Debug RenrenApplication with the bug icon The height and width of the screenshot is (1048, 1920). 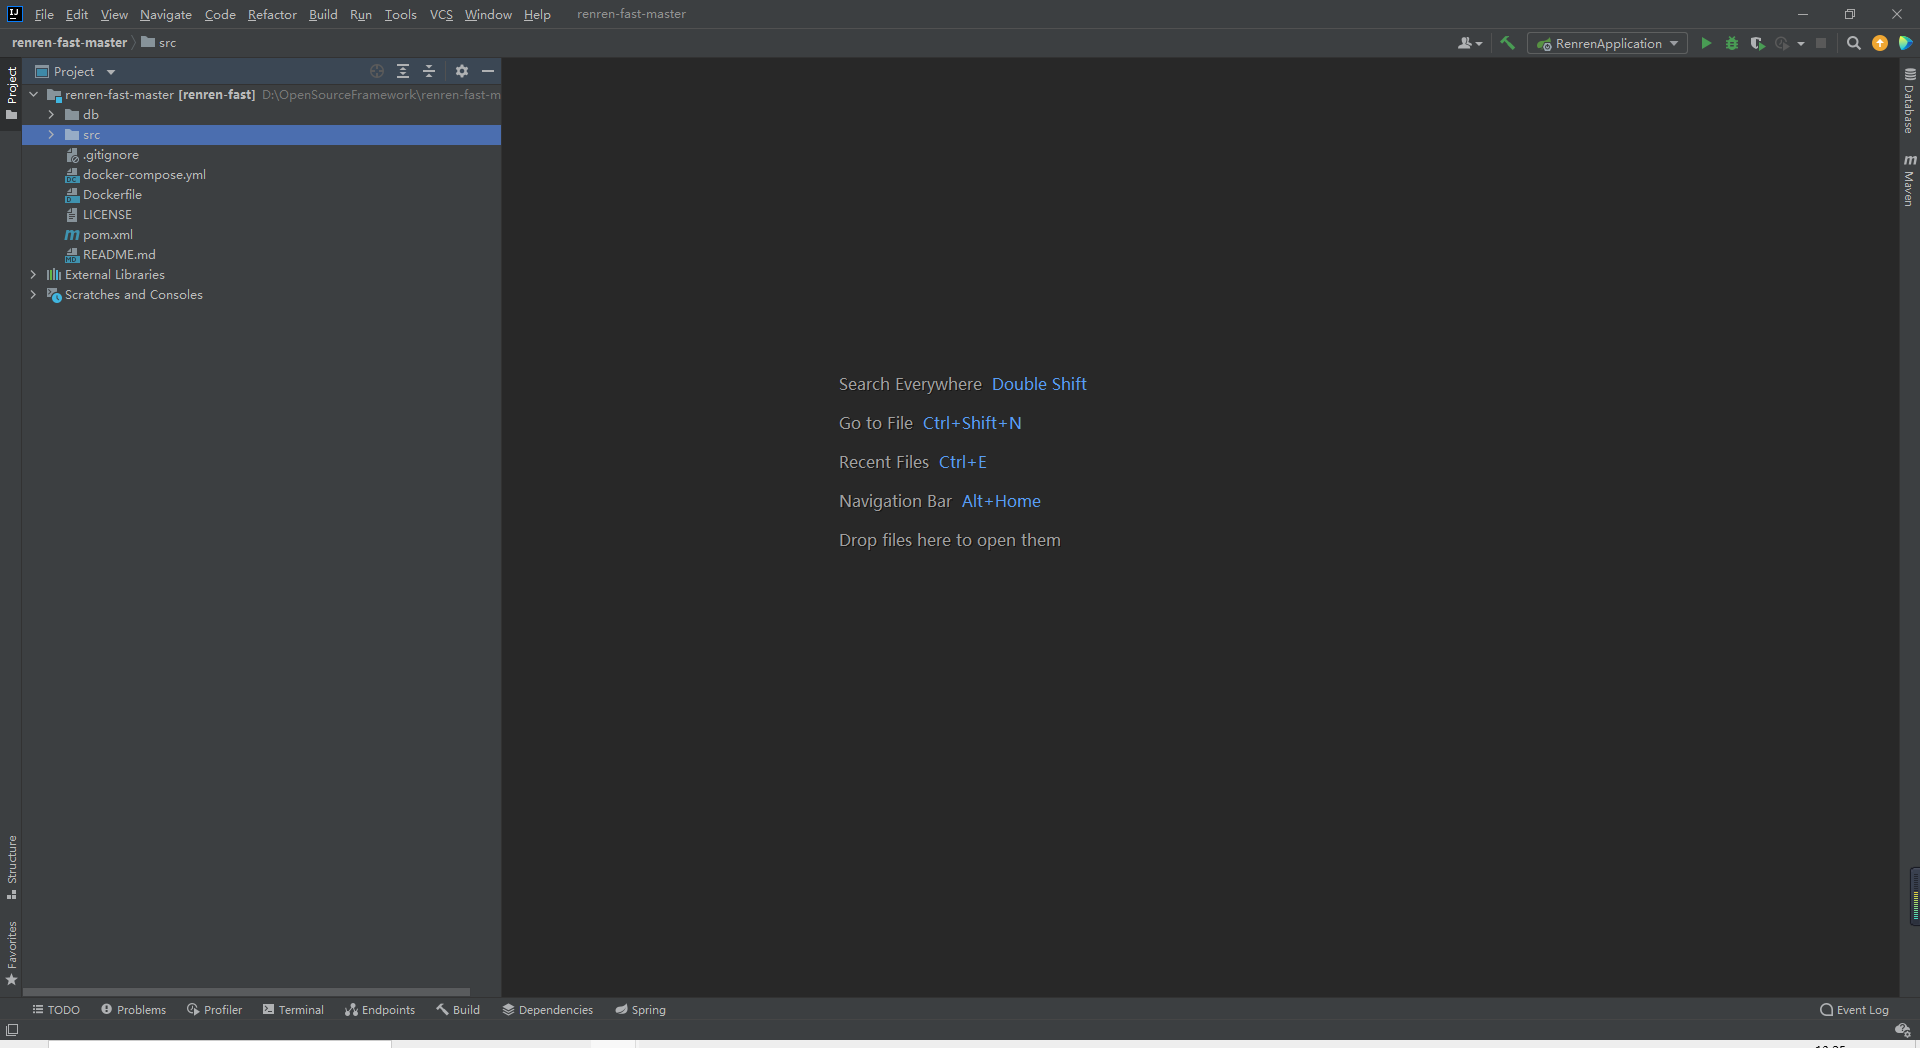(x=1732, y=43)
